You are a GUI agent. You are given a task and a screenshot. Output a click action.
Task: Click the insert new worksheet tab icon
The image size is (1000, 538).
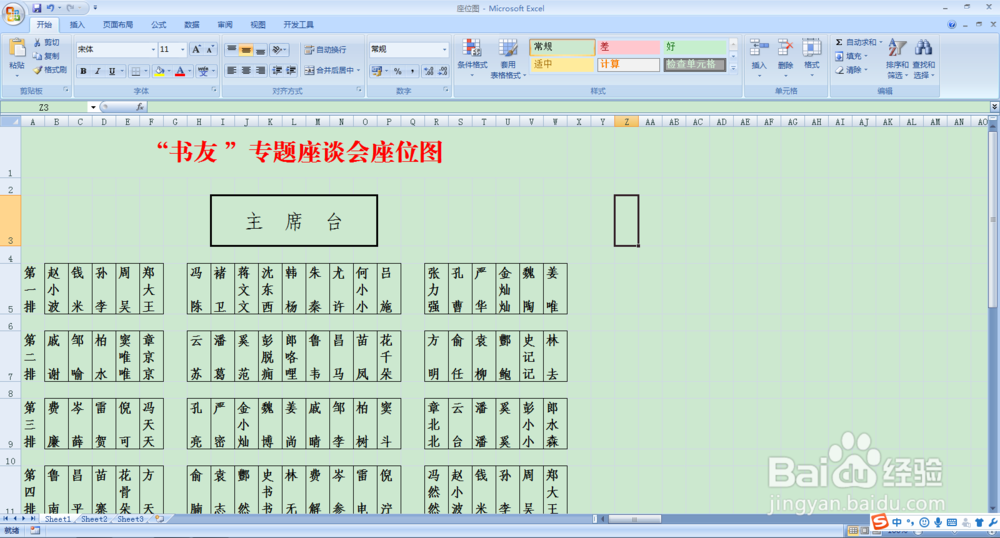pos(159,519)
